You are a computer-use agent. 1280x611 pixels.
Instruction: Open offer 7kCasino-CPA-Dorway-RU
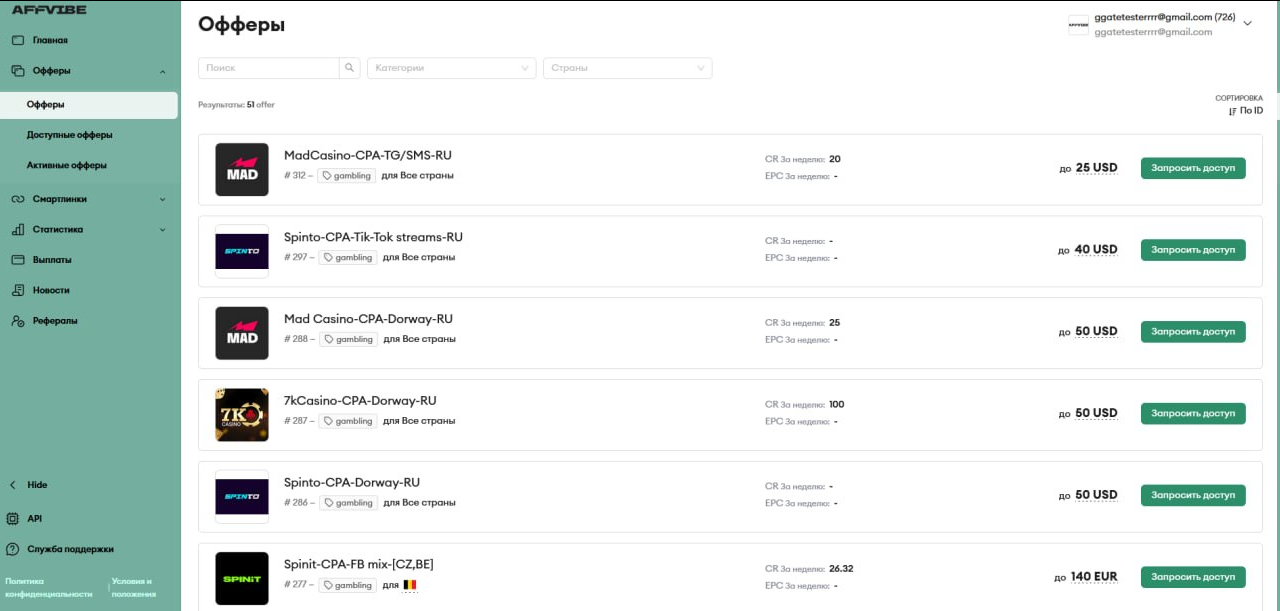(x=360, y=402)
